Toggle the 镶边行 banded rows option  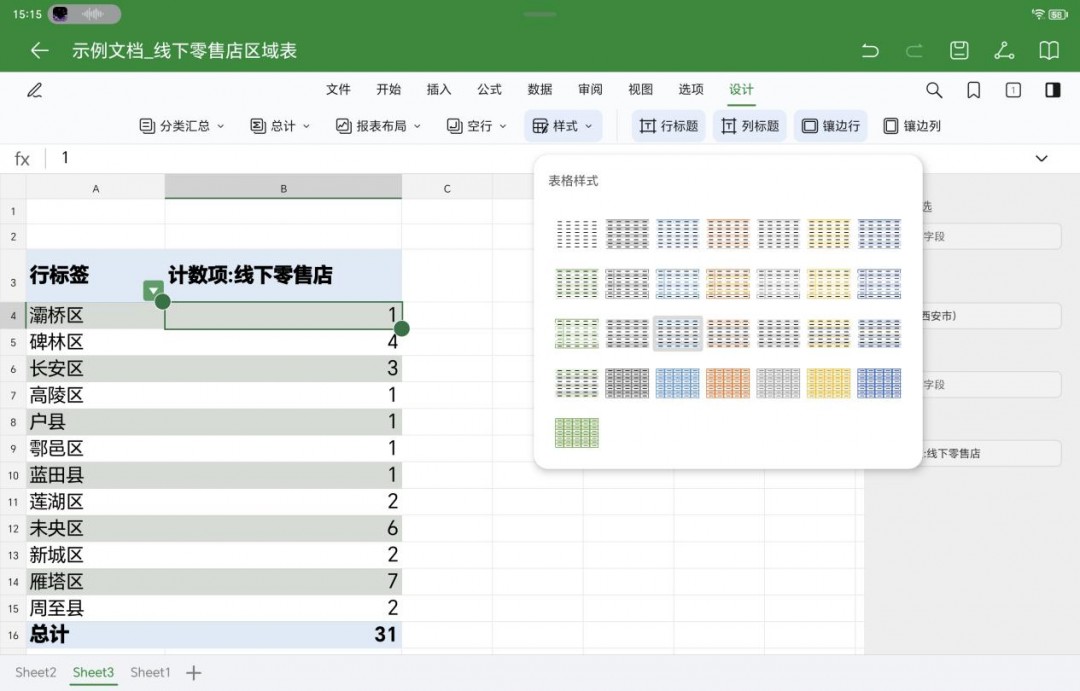[830, 126]
